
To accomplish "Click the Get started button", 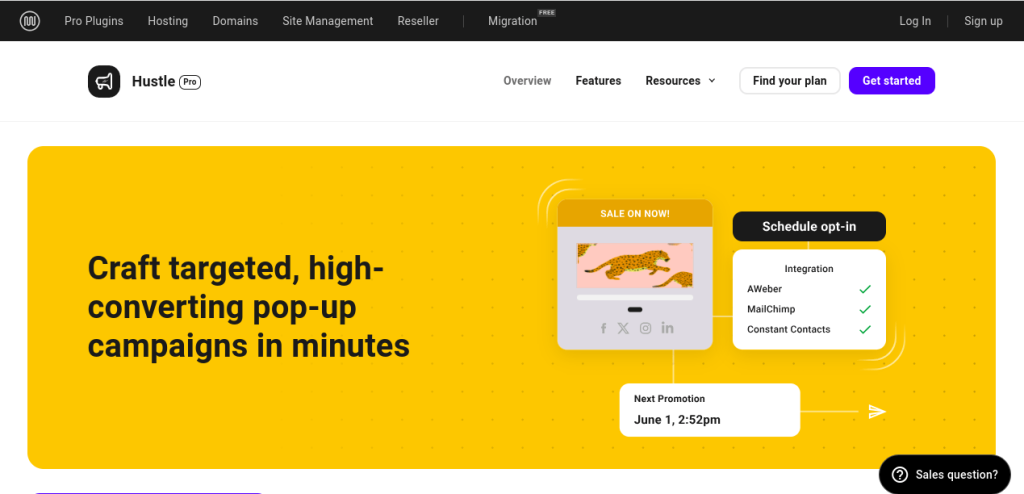I will pos(891,81).
